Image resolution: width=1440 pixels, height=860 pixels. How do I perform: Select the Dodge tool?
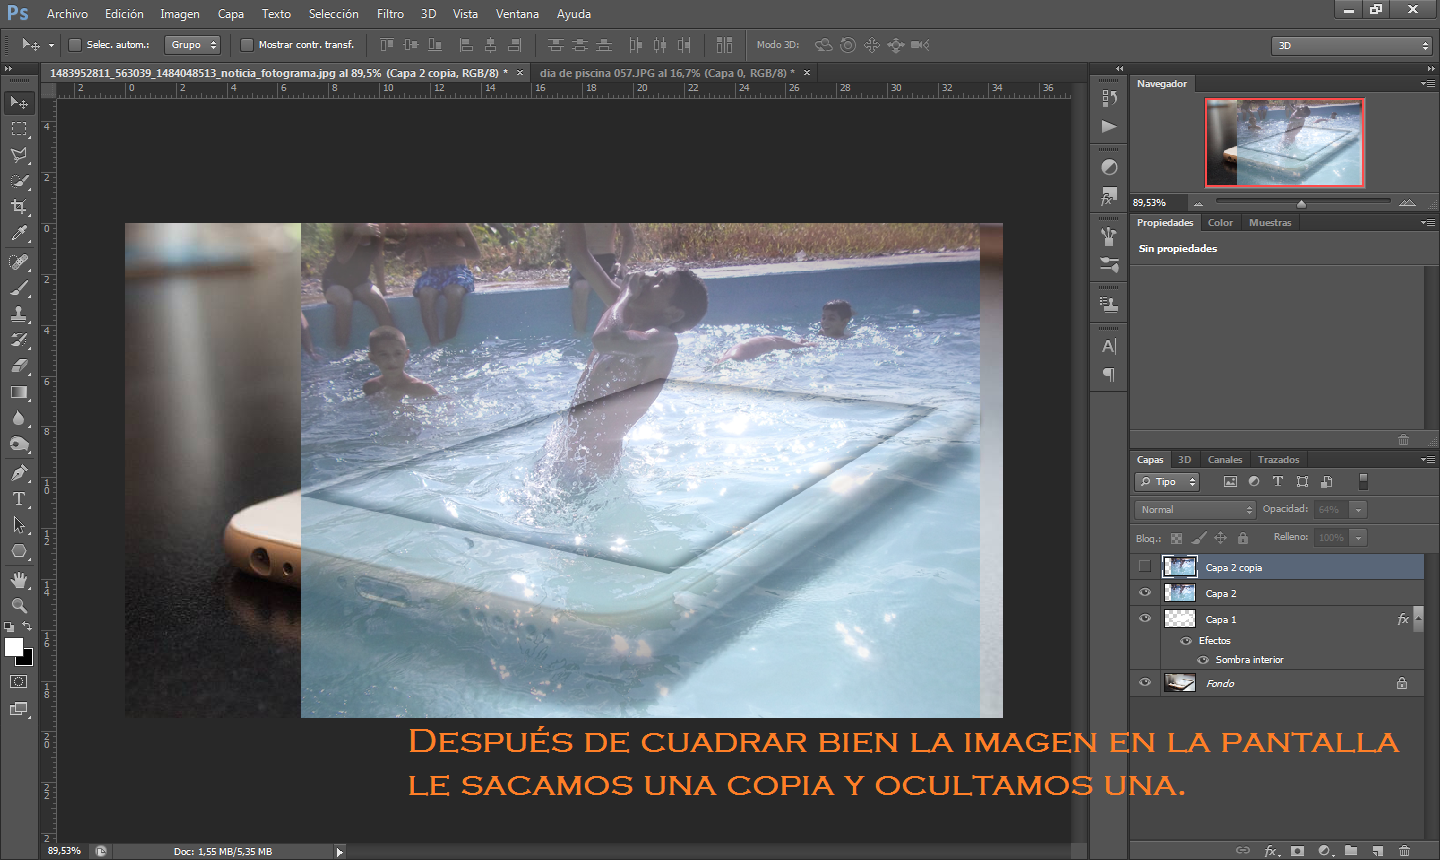coord(19,444)
